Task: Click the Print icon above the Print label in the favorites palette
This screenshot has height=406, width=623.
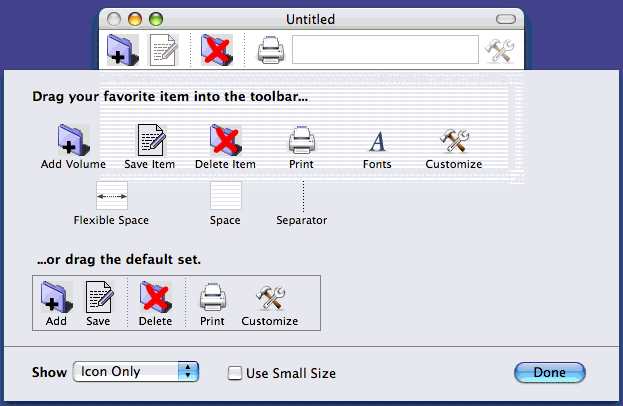Action: [x=301, y=141]
